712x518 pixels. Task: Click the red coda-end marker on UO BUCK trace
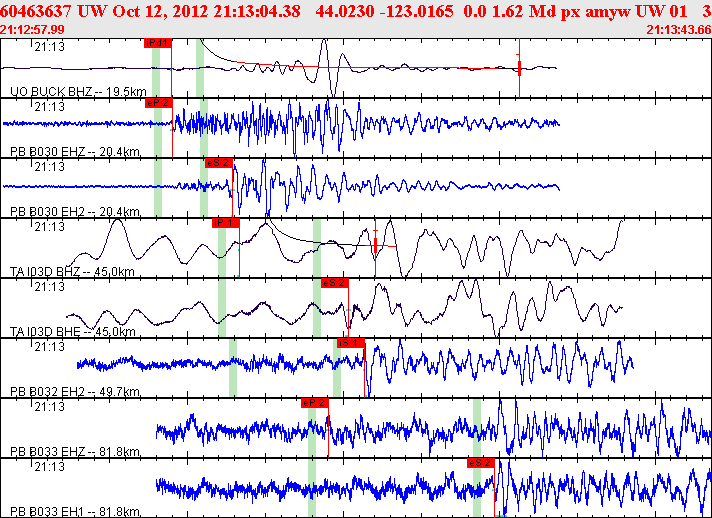pos(519,68)
